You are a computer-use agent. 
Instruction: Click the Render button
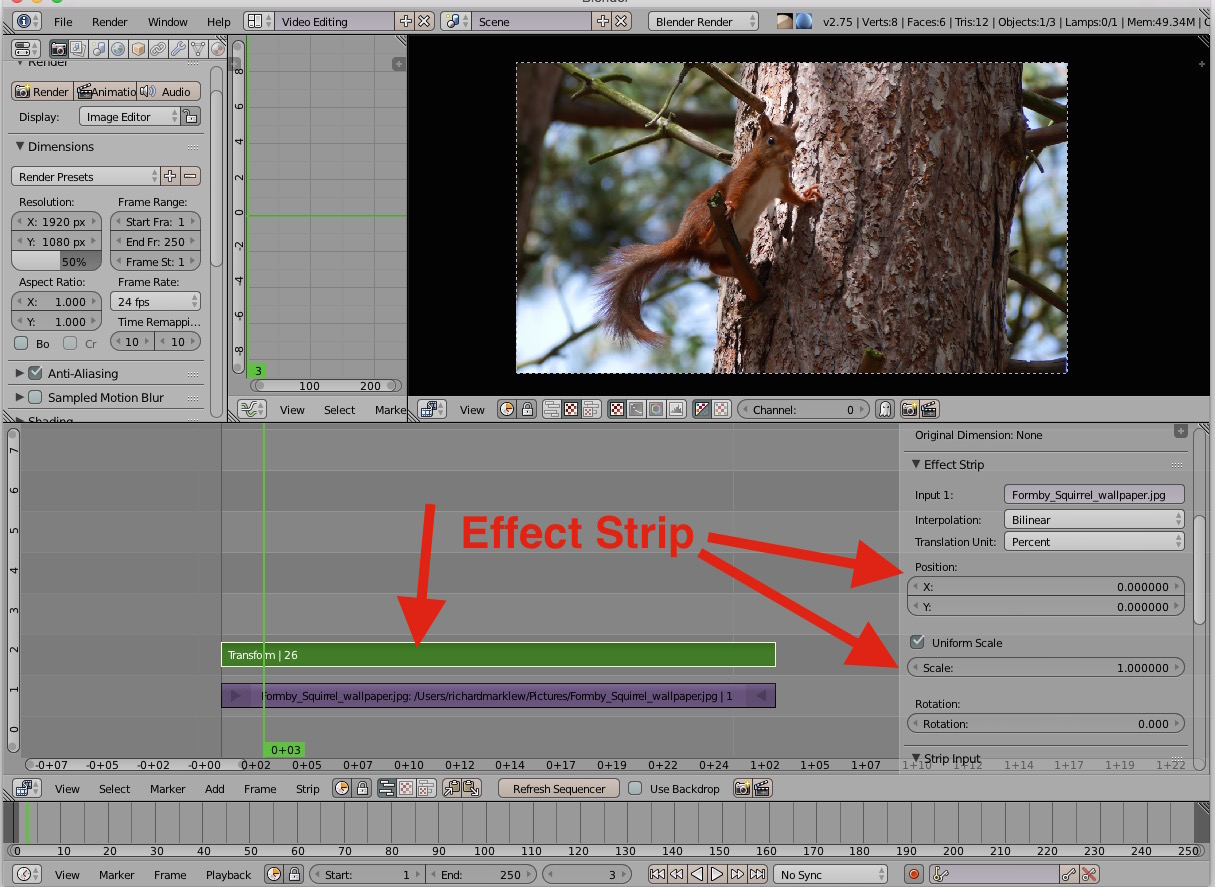pos(42,91)
